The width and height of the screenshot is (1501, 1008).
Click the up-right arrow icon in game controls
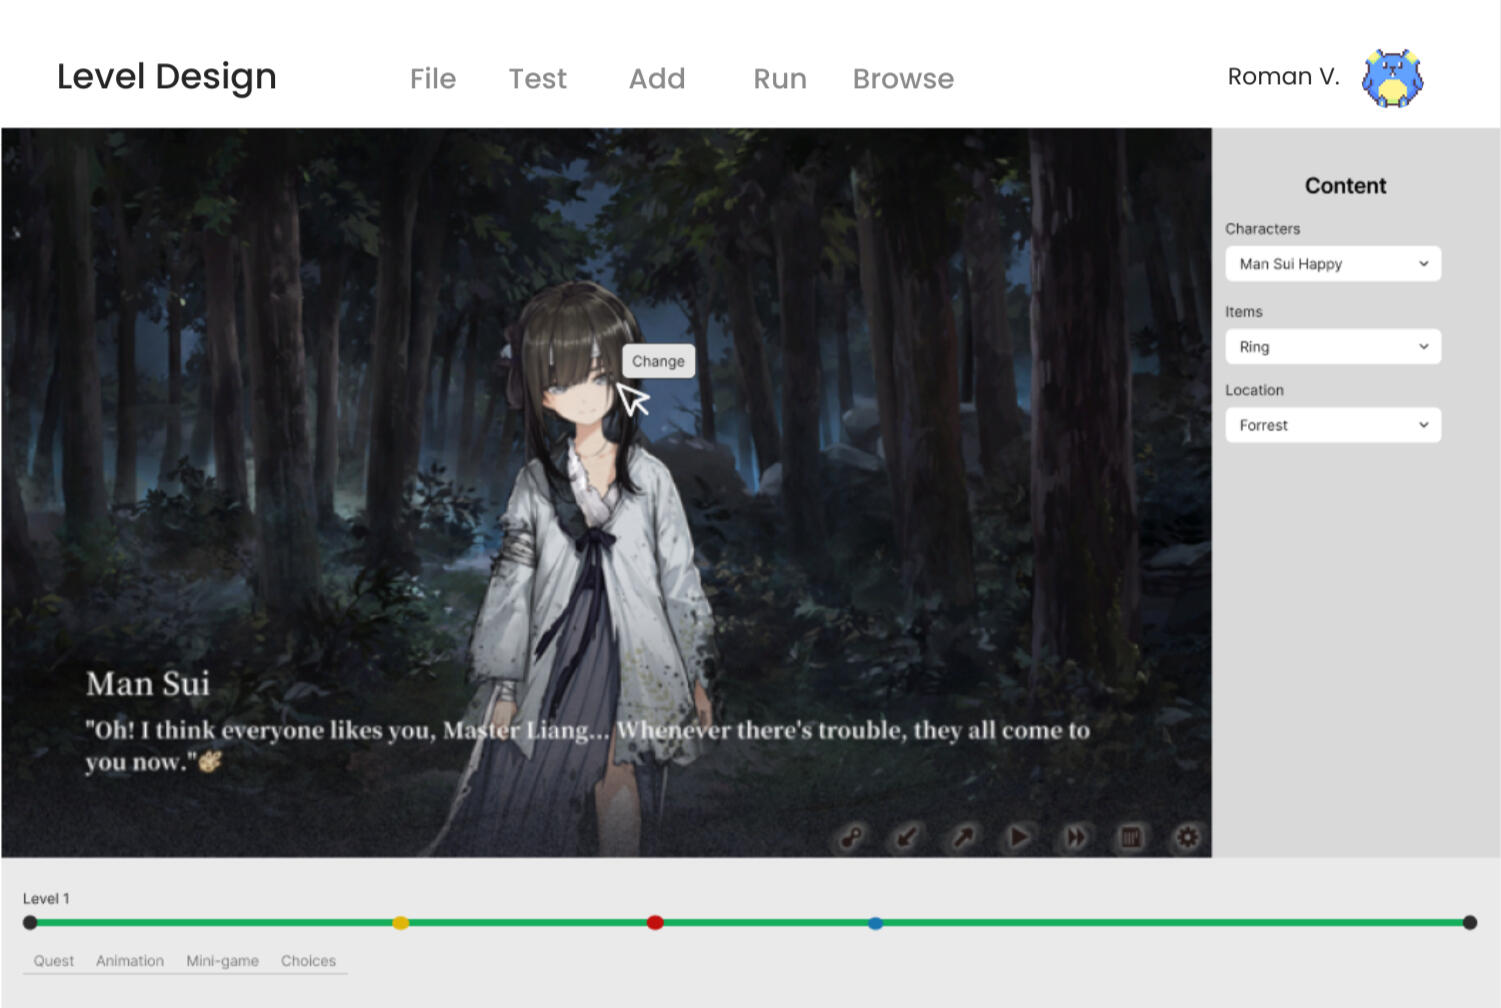[x=963, y=837]
